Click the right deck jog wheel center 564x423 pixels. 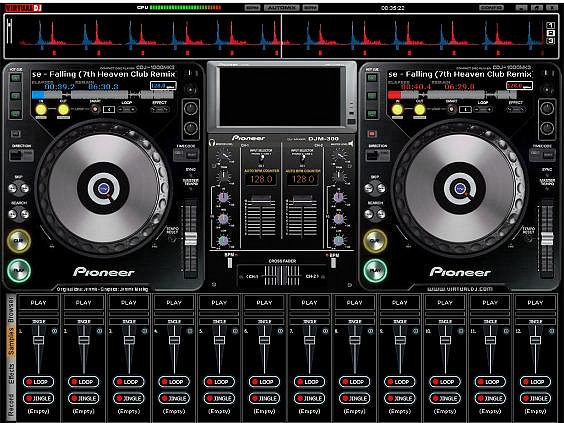pos(460,188)
